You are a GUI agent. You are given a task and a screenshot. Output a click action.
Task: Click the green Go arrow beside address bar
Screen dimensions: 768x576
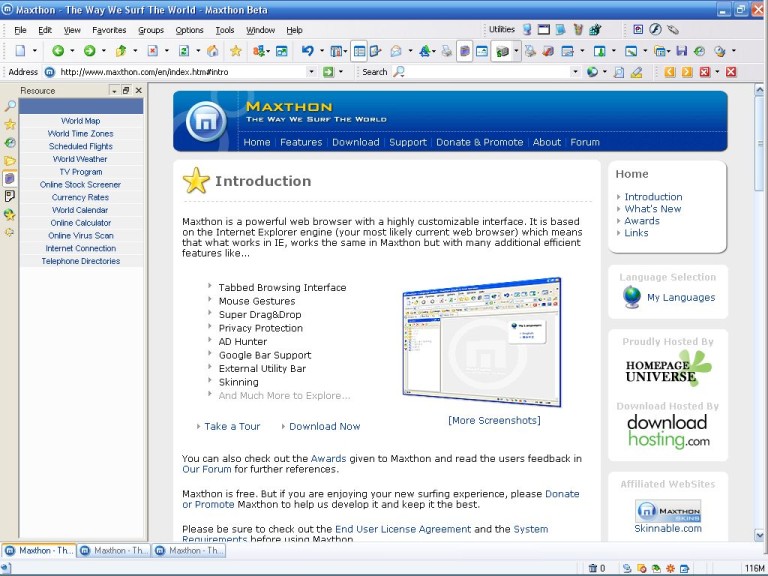[328, 72]
